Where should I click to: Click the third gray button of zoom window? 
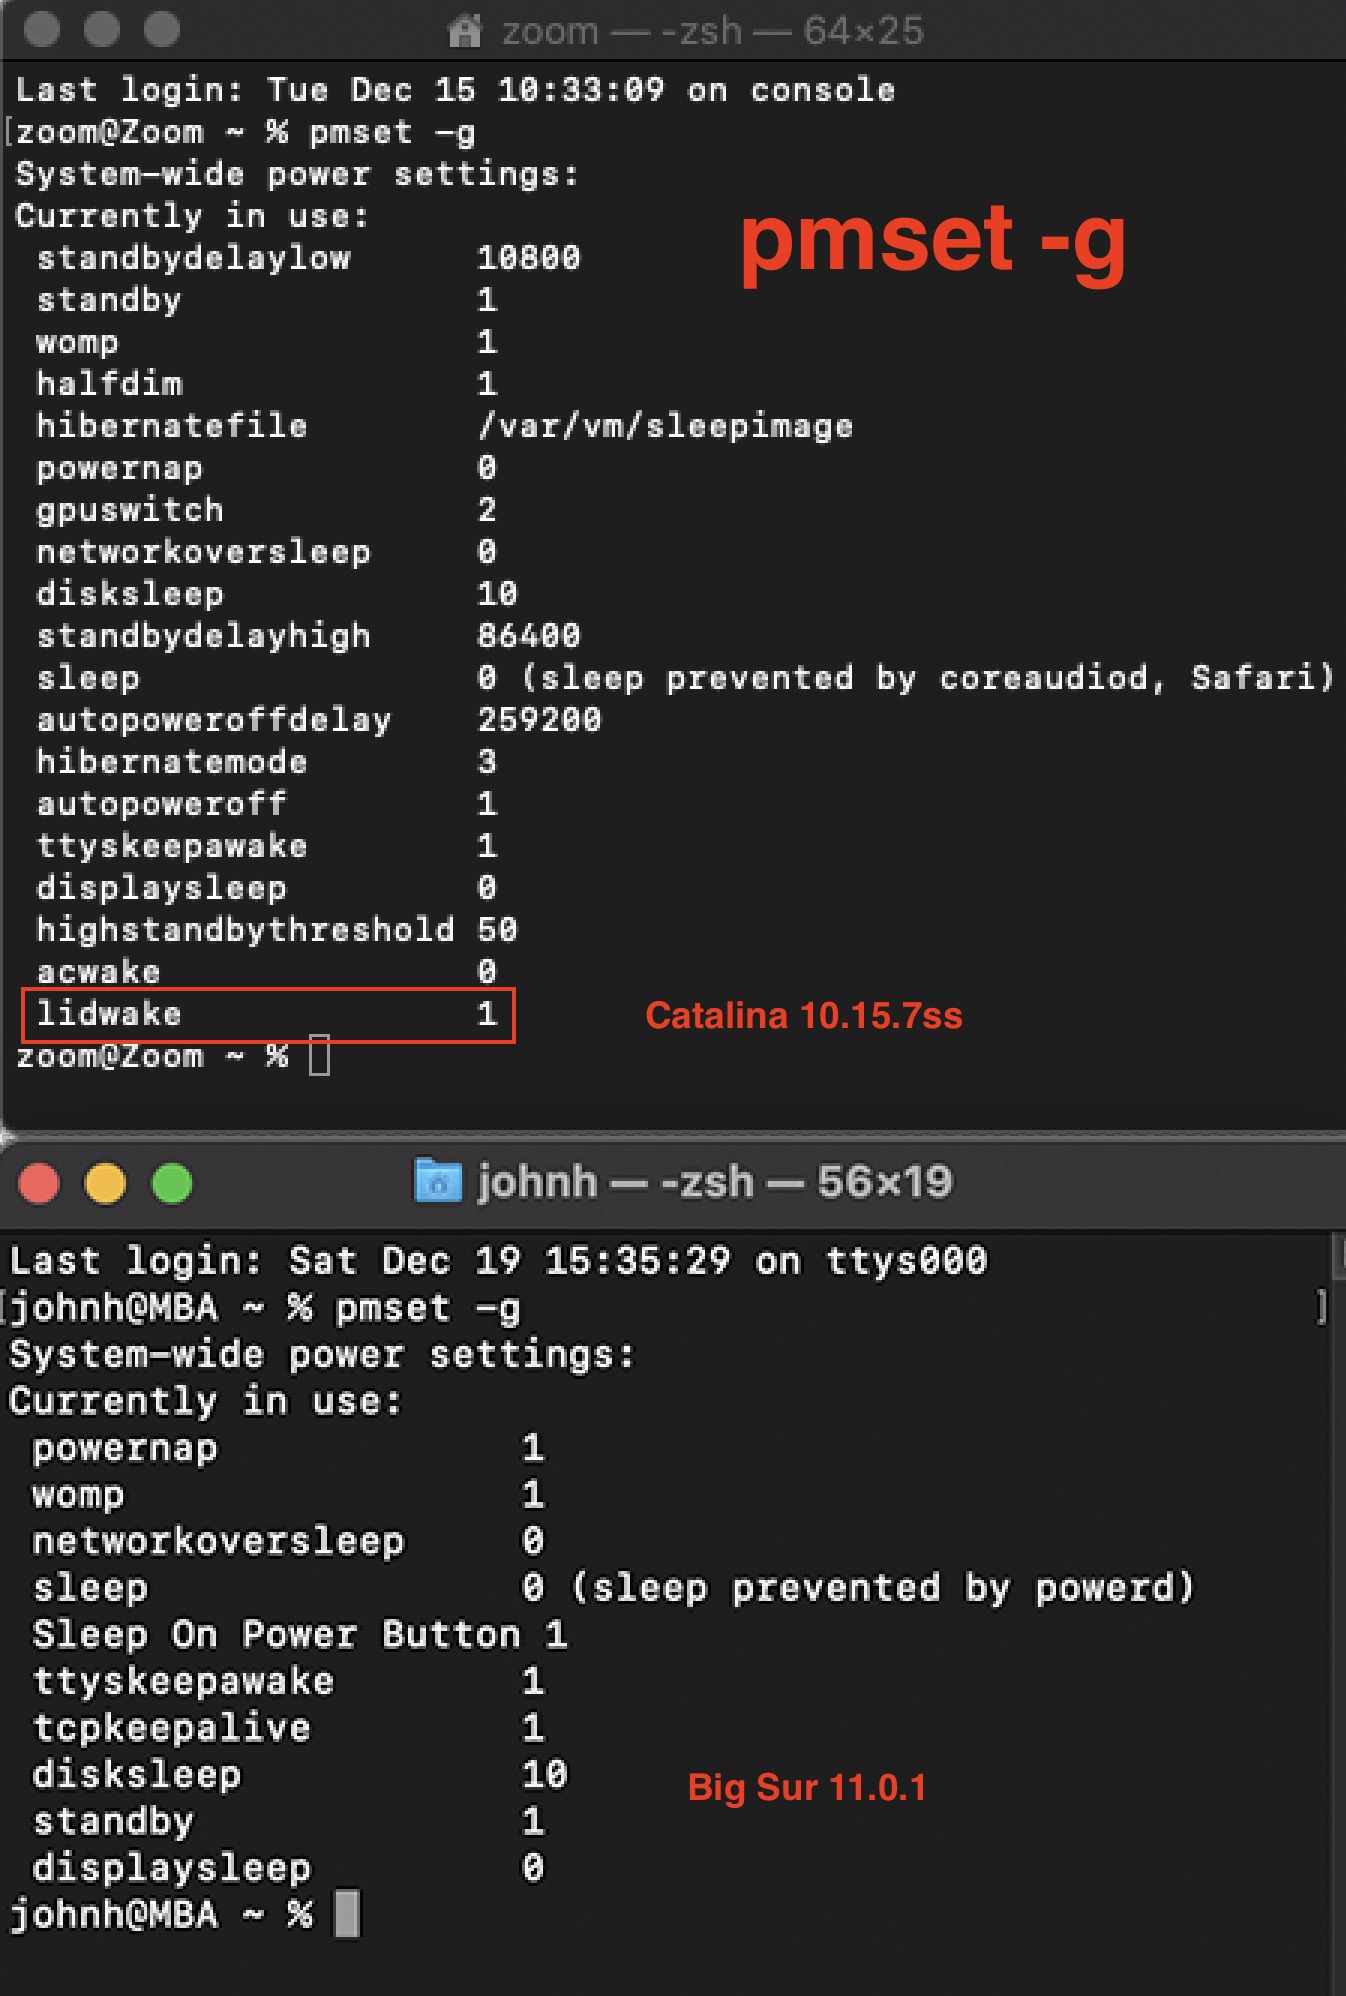[x=162, y=29]
